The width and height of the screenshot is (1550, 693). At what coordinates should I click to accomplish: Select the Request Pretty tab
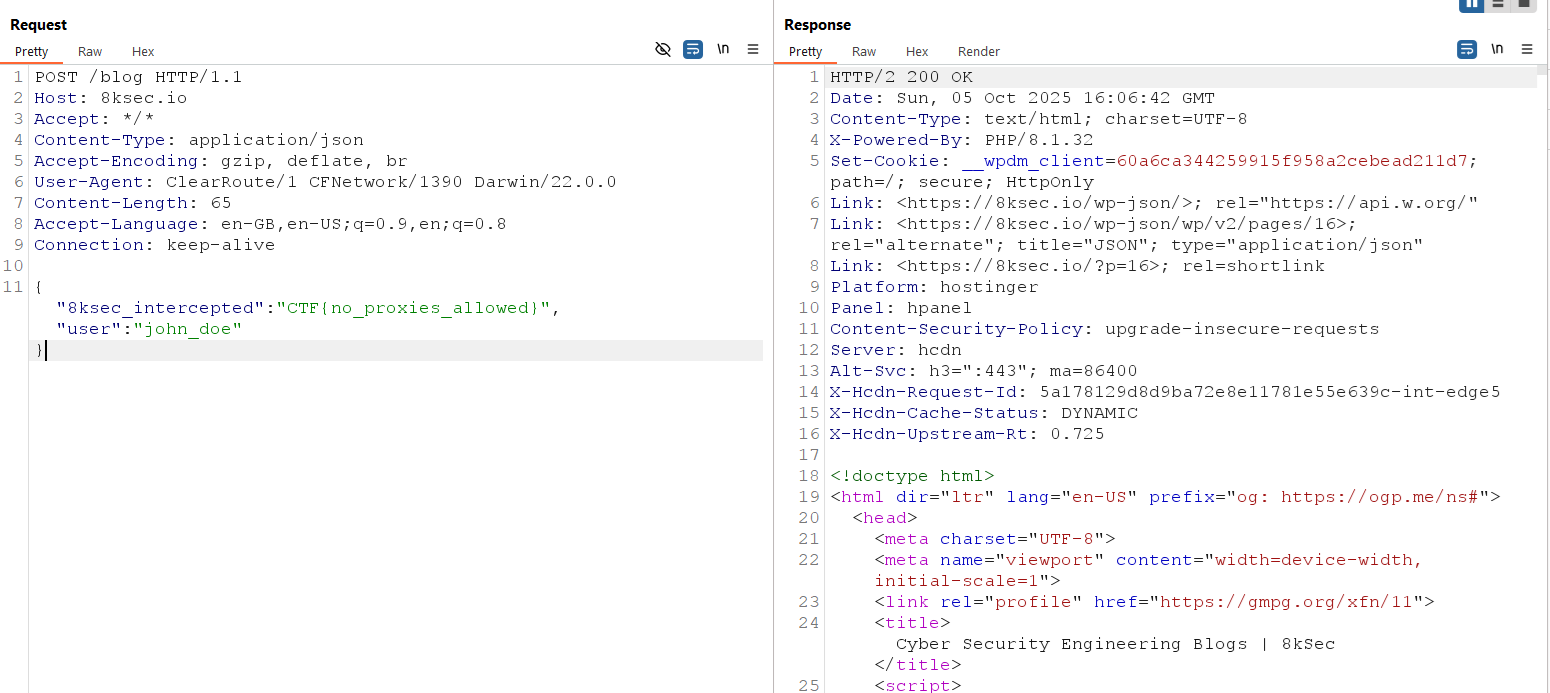pos(31,51)
